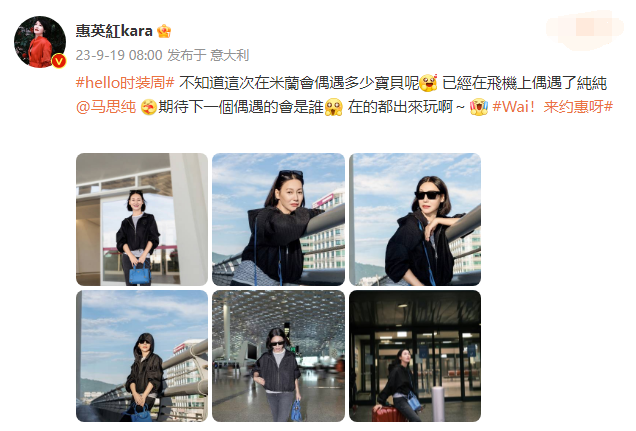Image resolution: width=636 pixels, height=431 pixels.
Task: Open the @马思纯 mention link
Action: pyautogui.click(x=105, y=107)
